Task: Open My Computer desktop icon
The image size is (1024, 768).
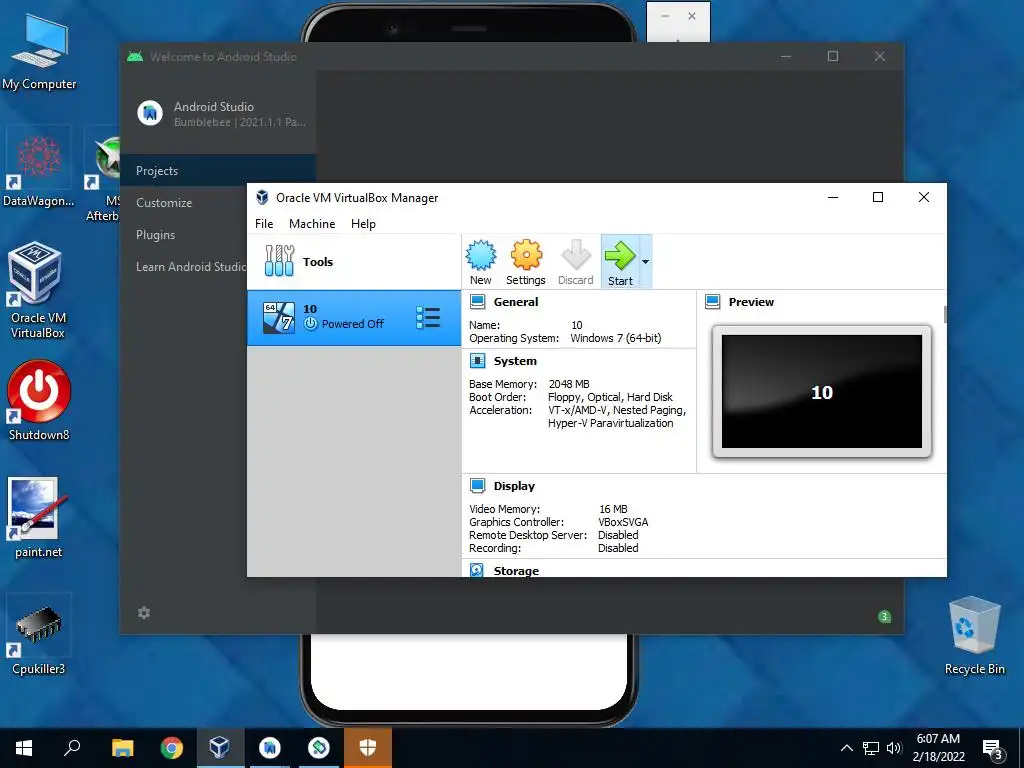Action: [39, 54]
